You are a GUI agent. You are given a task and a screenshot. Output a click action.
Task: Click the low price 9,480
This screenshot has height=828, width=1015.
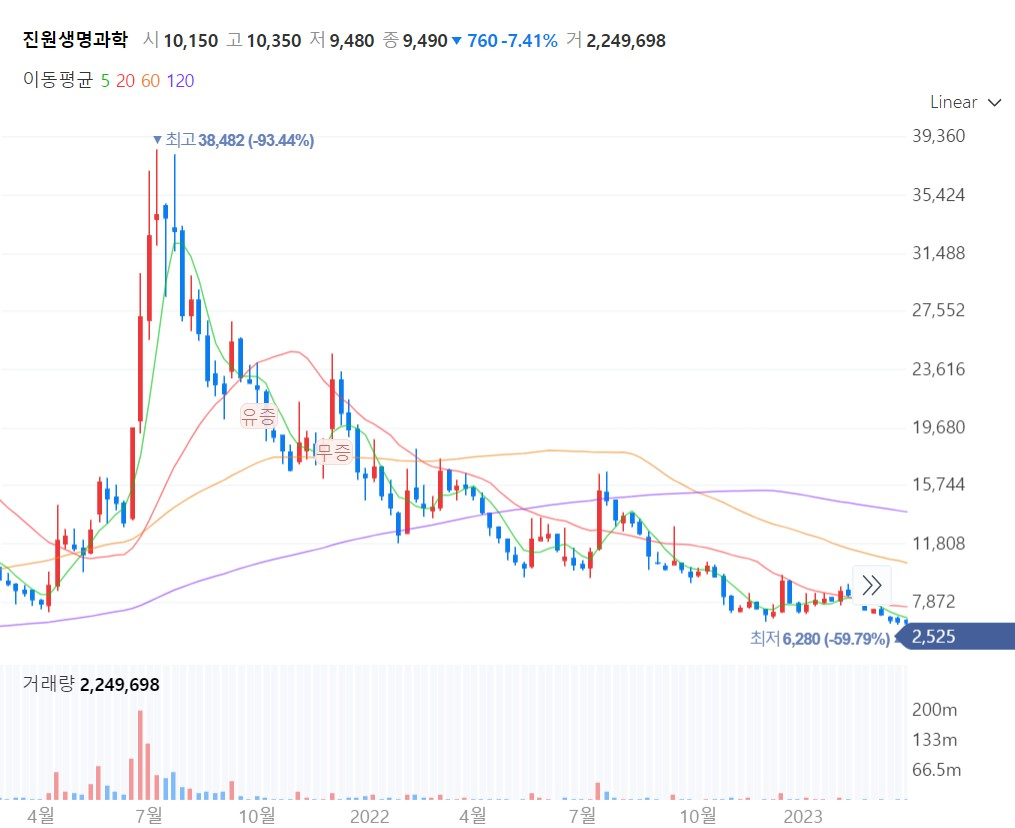[x=351, y=41]
